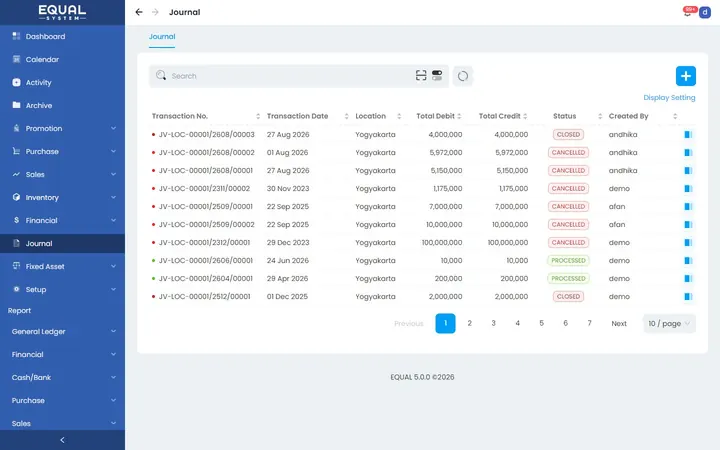The width and height of the screenshot is (720, 450).
Task: Click the Fixed Asset icon
Action: pos(17,266)
